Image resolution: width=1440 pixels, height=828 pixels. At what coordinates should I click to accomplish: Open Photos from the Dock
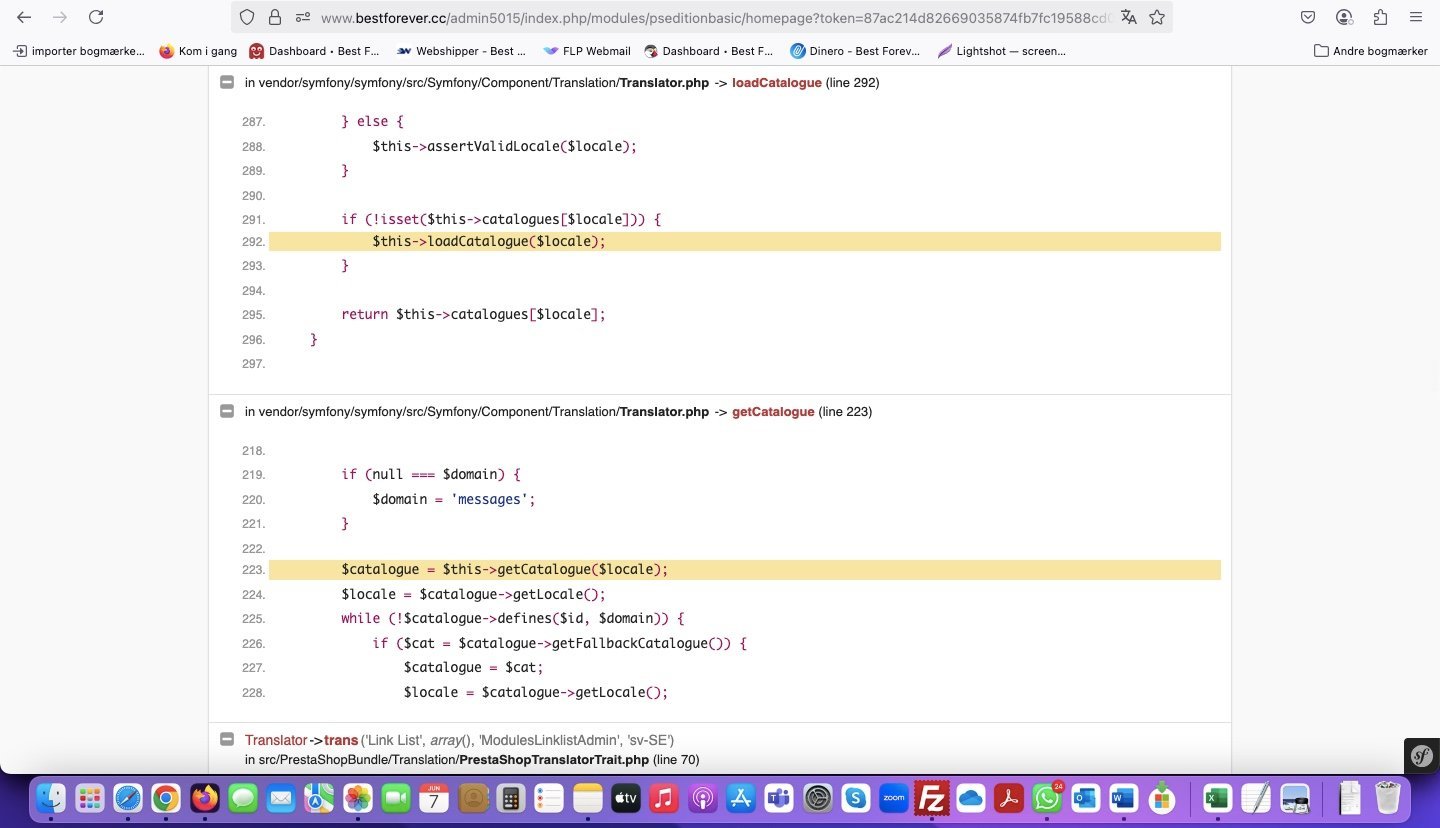coord(358,798)
